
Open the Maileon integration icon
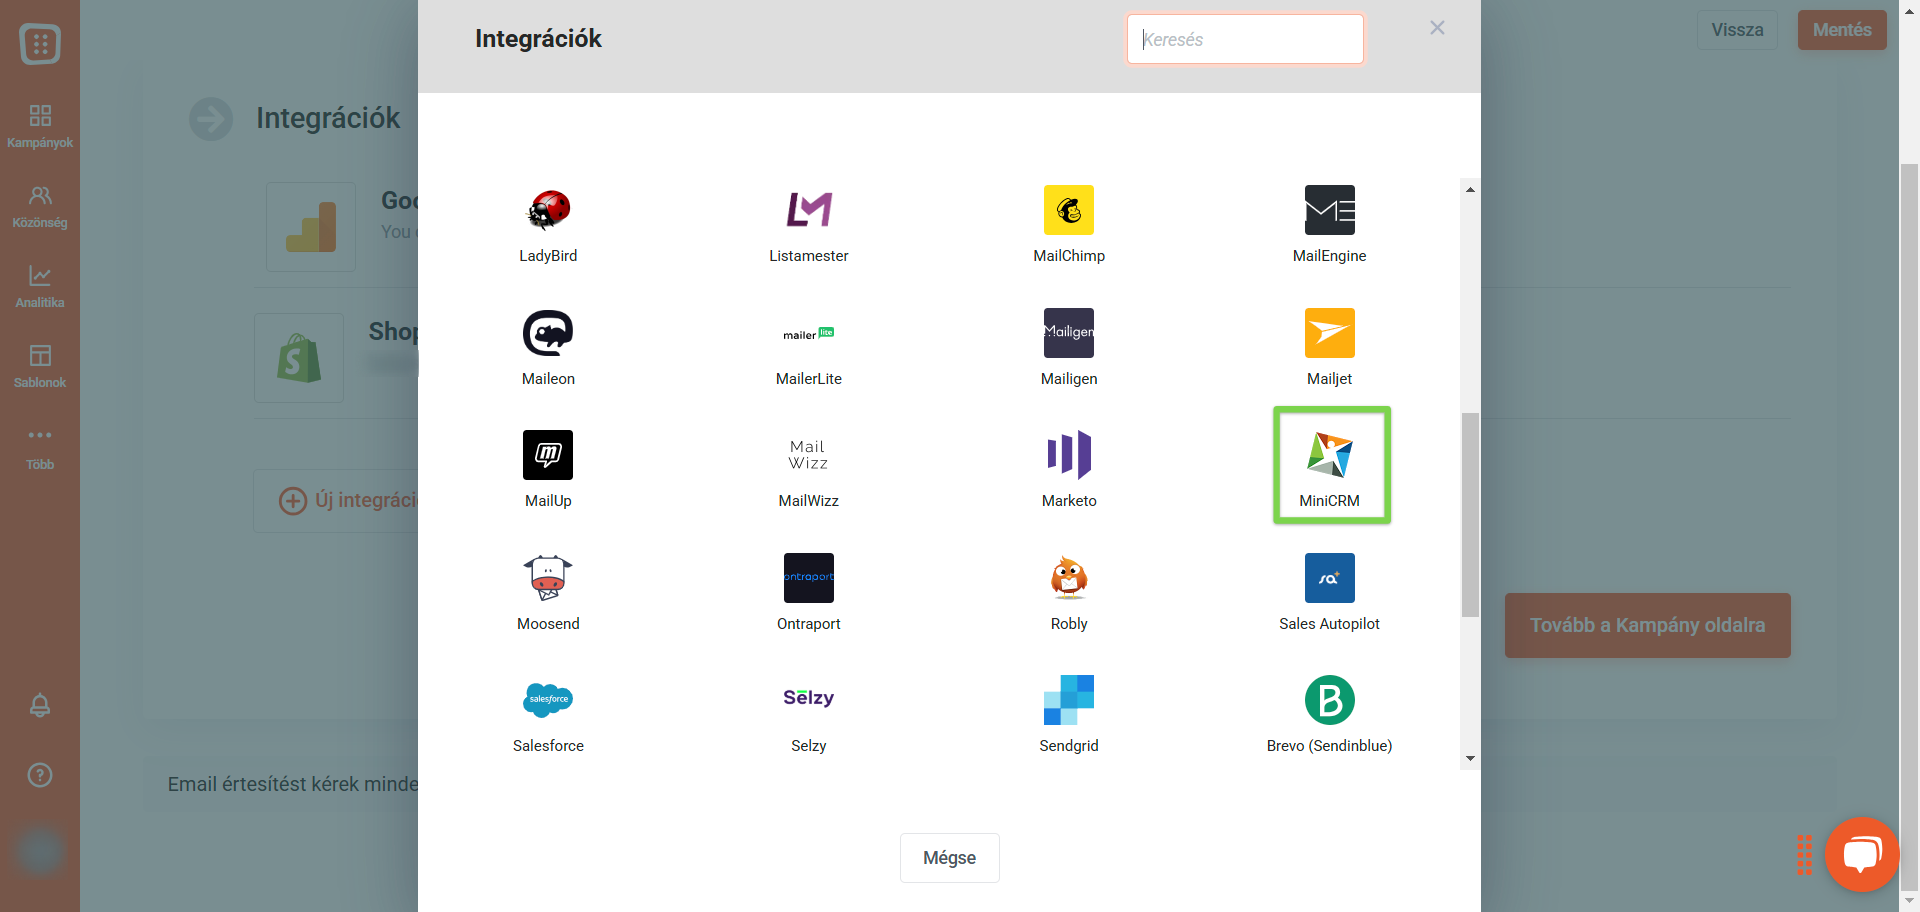(548, 333)
